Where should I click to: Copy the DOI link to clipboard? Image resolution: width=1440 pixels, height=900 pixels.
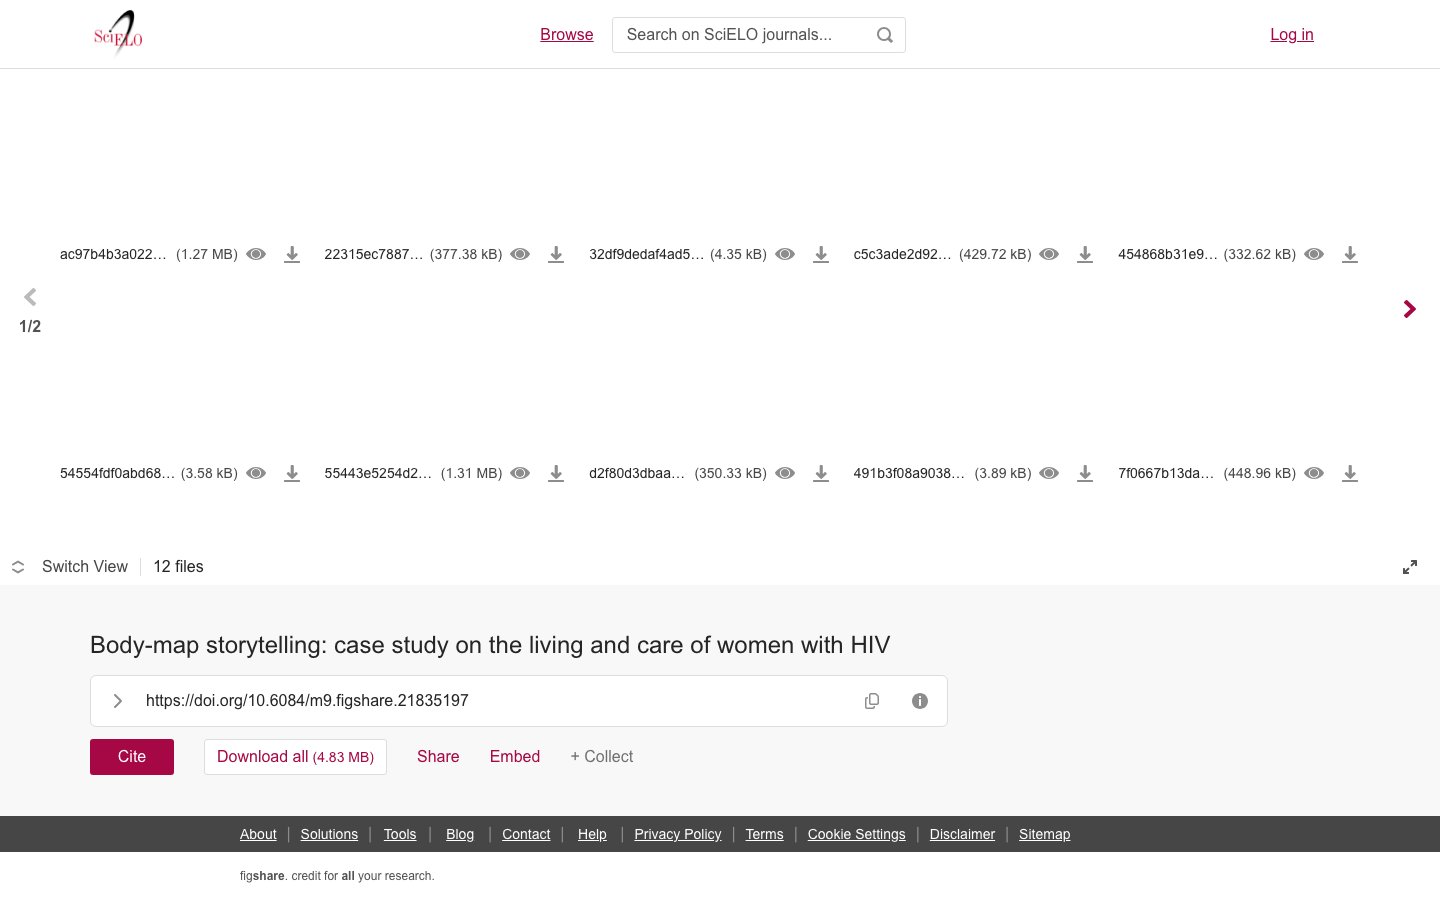tap(872, 701)
